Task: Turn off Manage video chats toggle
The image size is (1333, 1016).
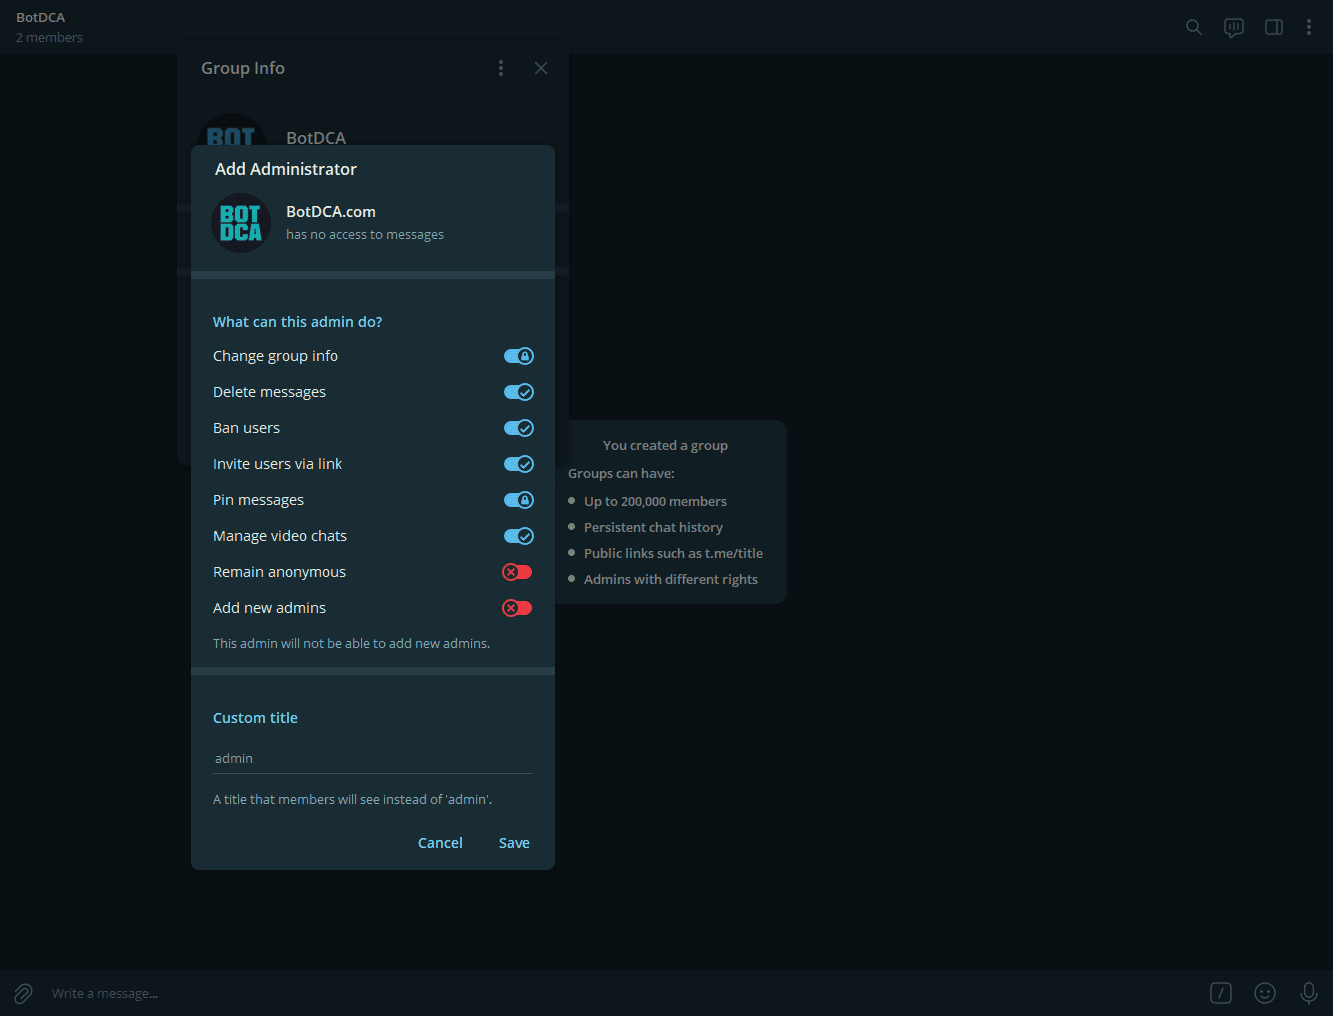Action: 518,536
